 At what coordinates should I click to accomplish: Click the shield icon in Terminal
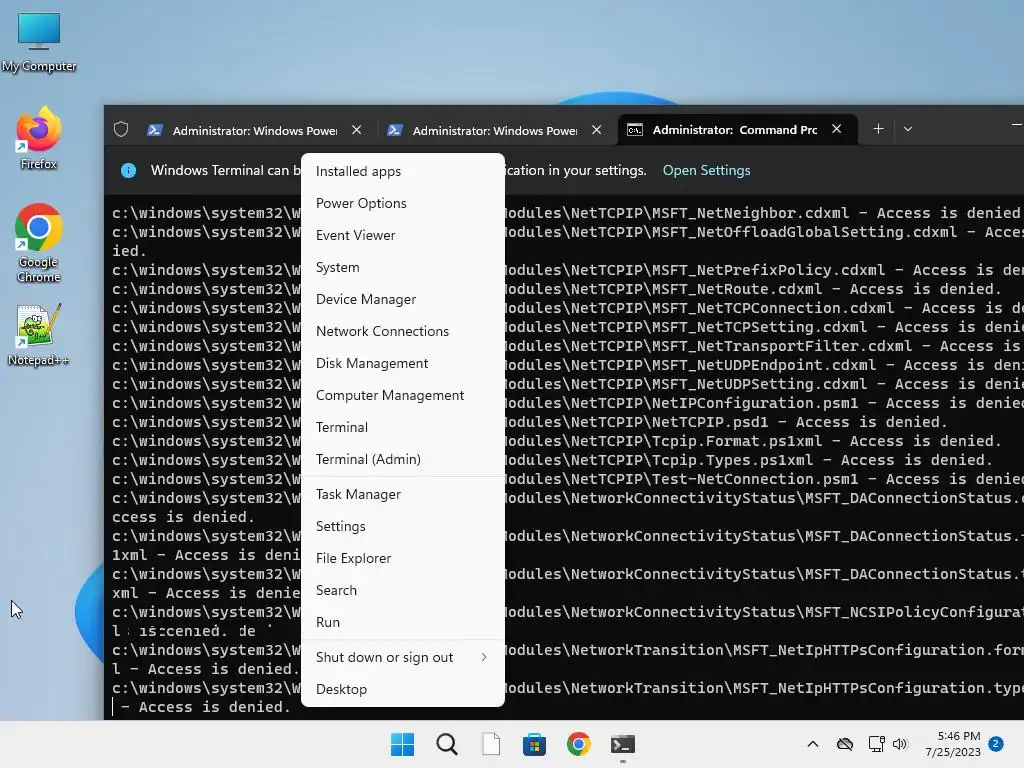pos(121,129)
